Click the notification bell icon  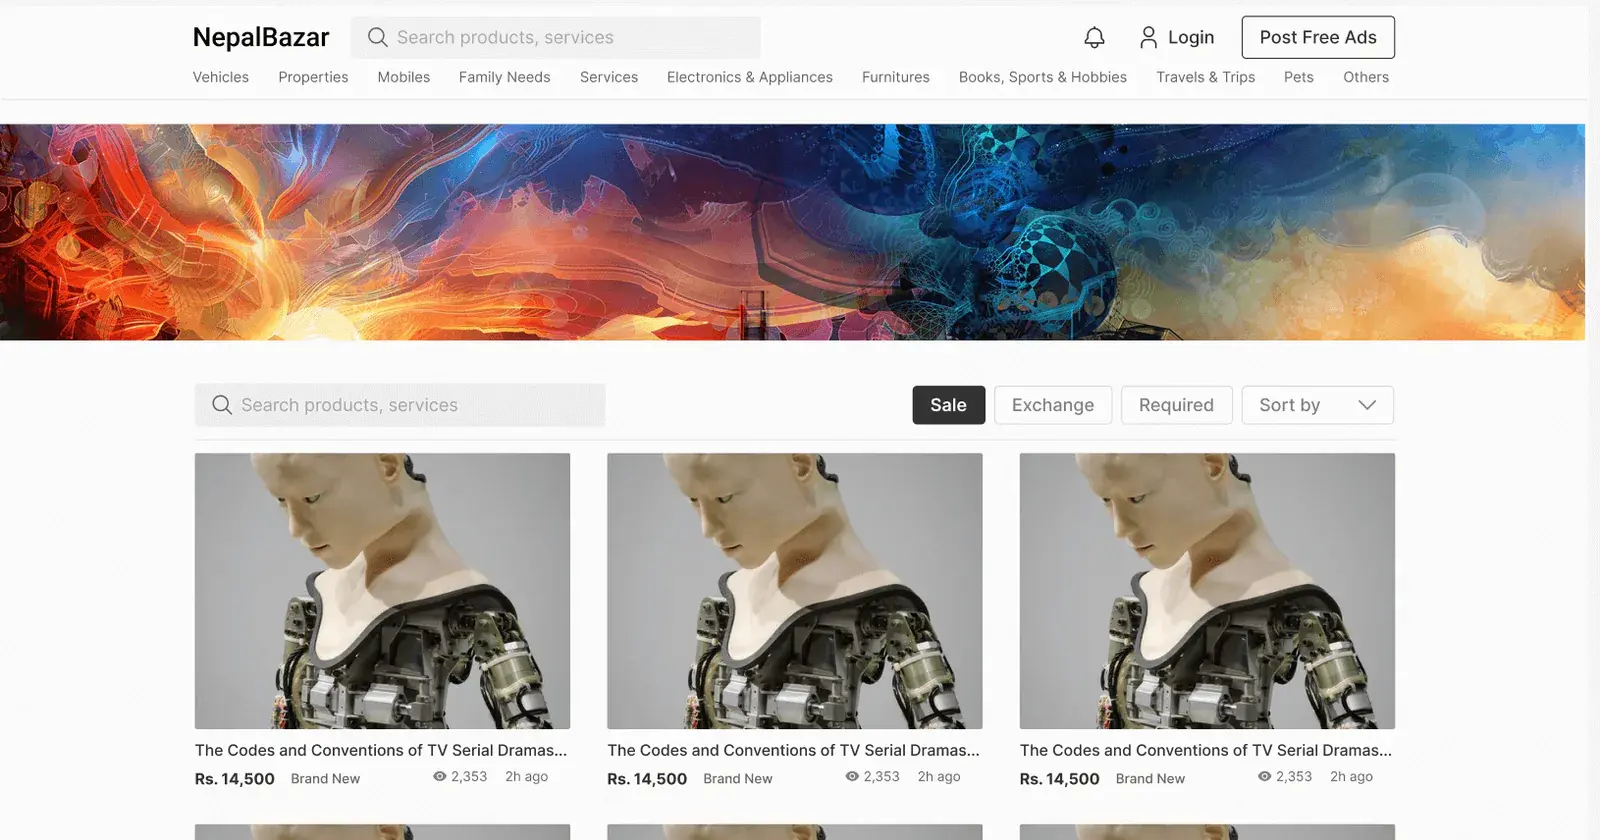coord(1094,37)
